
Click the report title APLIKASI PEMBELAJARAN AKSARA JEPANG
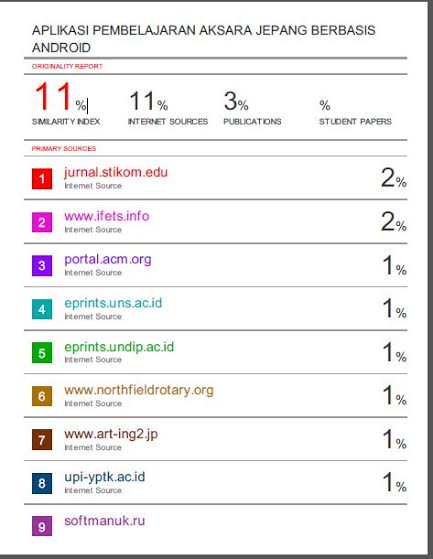point(203,39)
